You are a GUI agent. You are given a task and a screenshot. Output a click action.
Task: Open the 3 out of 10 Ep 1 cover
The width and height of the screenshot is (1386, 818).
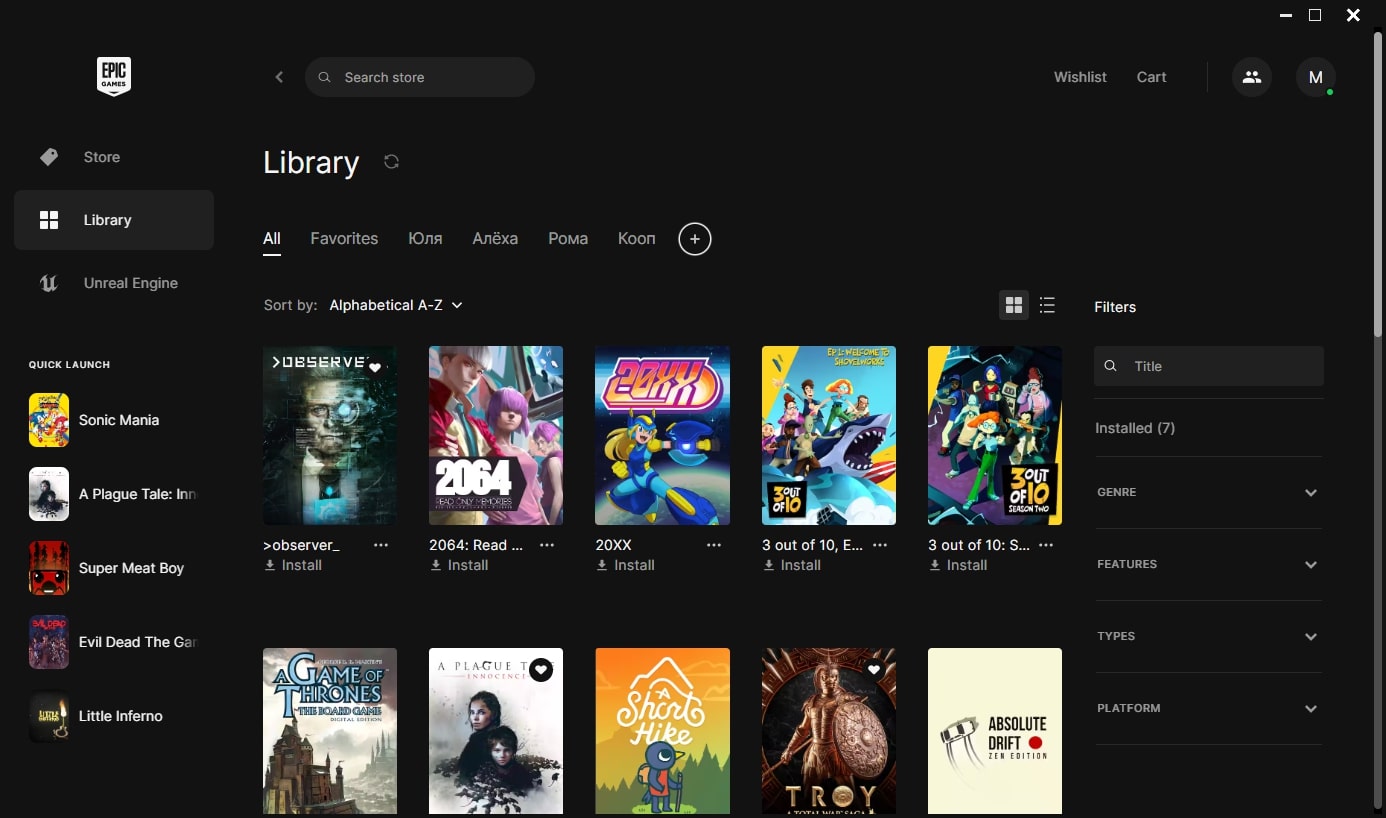[829, 436]
